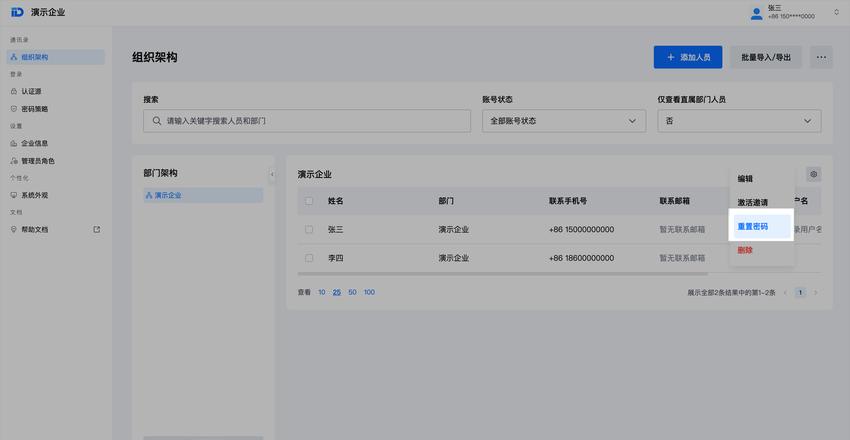Open the 账号状态 dropdown
Screen dimensions: 850x440
click(564, 121)
